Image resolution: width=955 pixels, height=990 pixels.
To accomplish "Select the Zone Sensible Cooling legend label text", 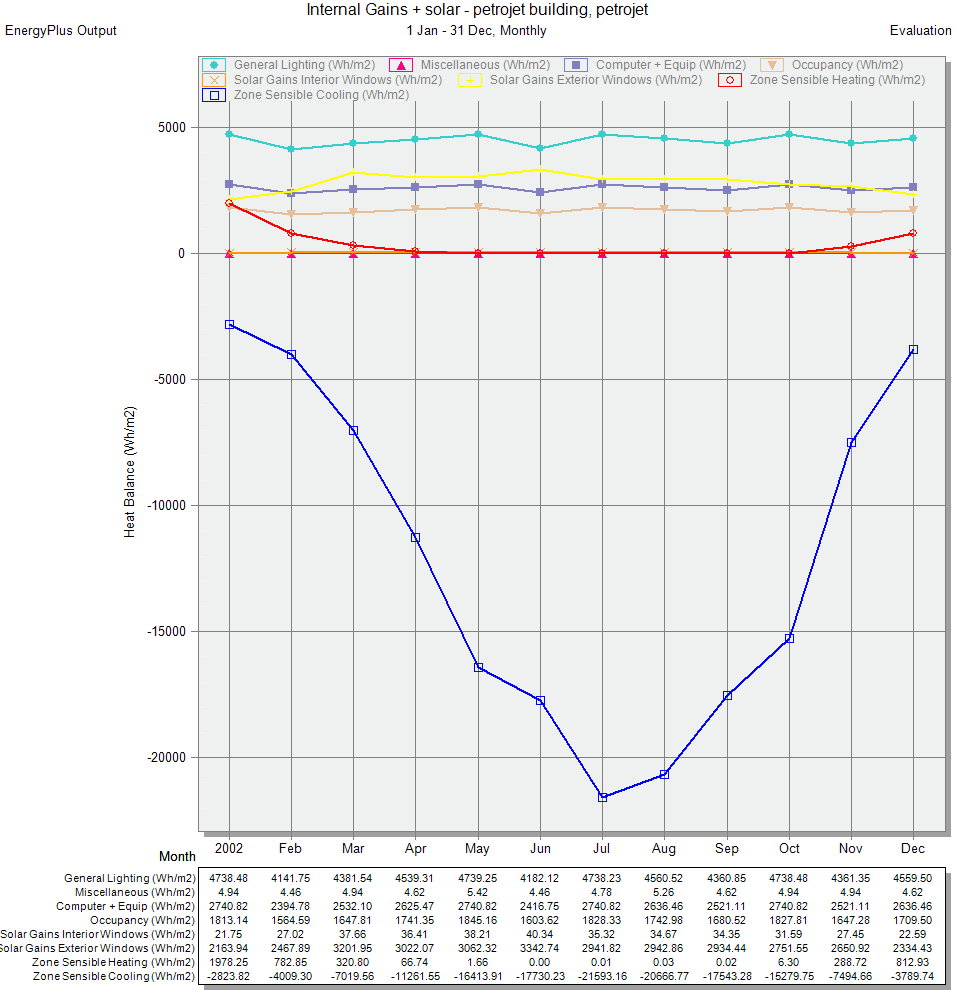I will (x=321, y=95).
